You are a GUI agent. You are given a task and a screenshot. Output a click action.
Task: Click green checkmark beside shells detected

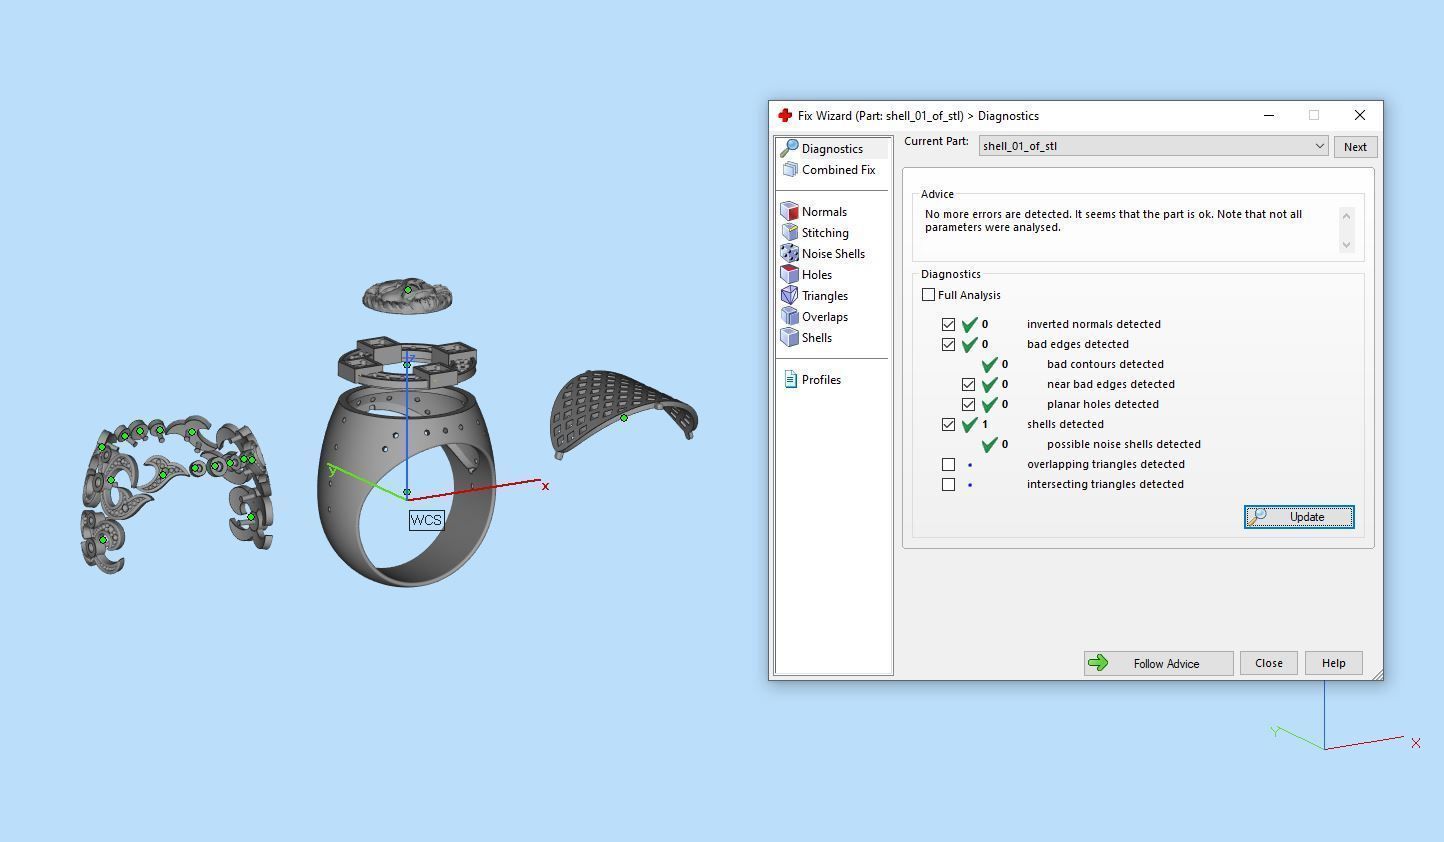point(969,424)
